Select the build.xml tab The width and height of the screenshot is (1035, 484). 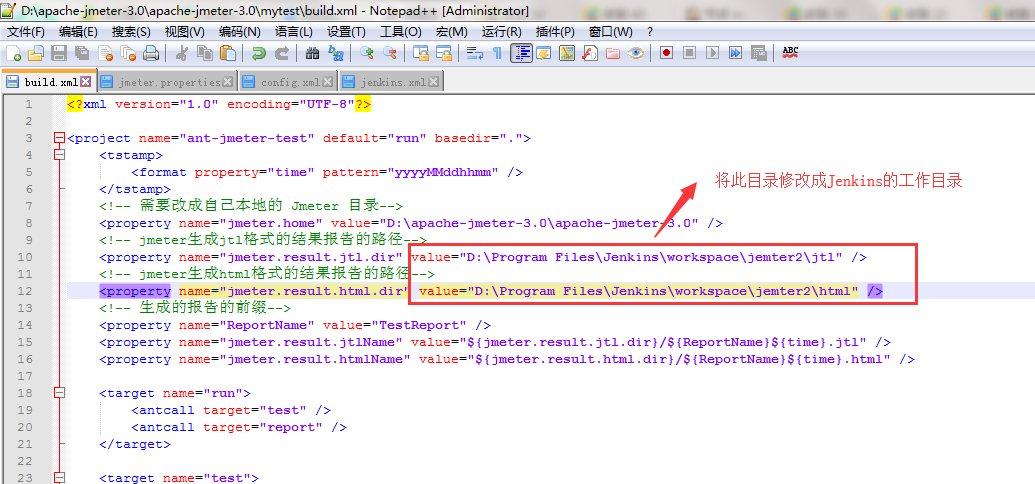click(x=49, y=82)
